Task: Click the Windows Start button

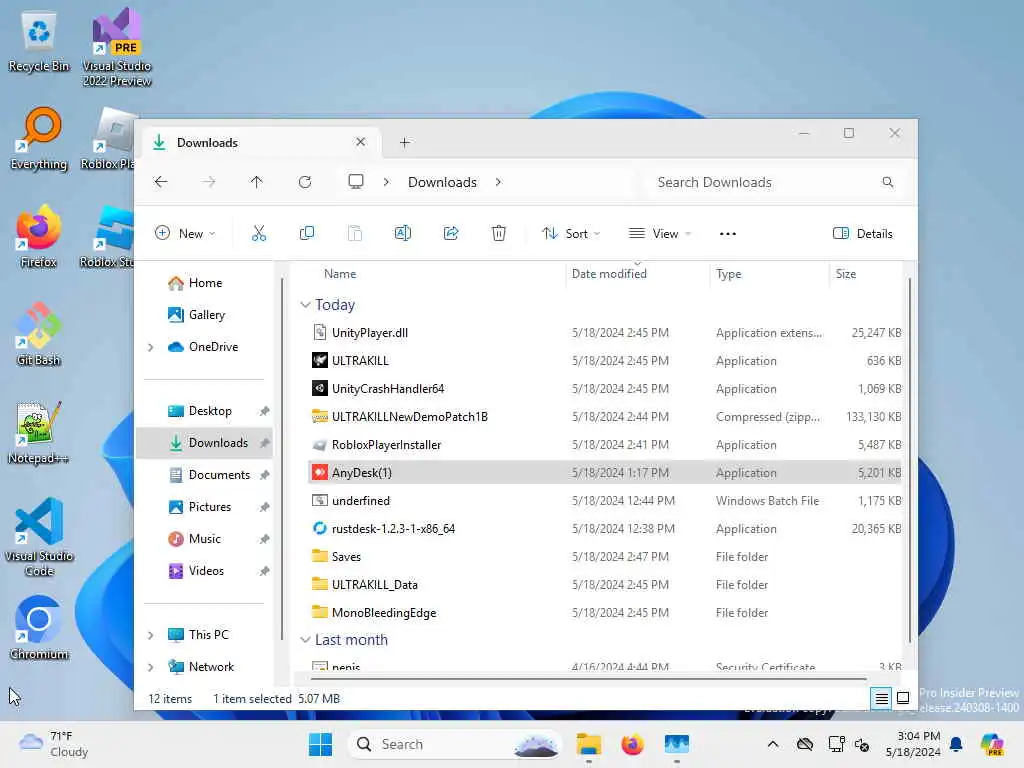Action: point(320,744)
